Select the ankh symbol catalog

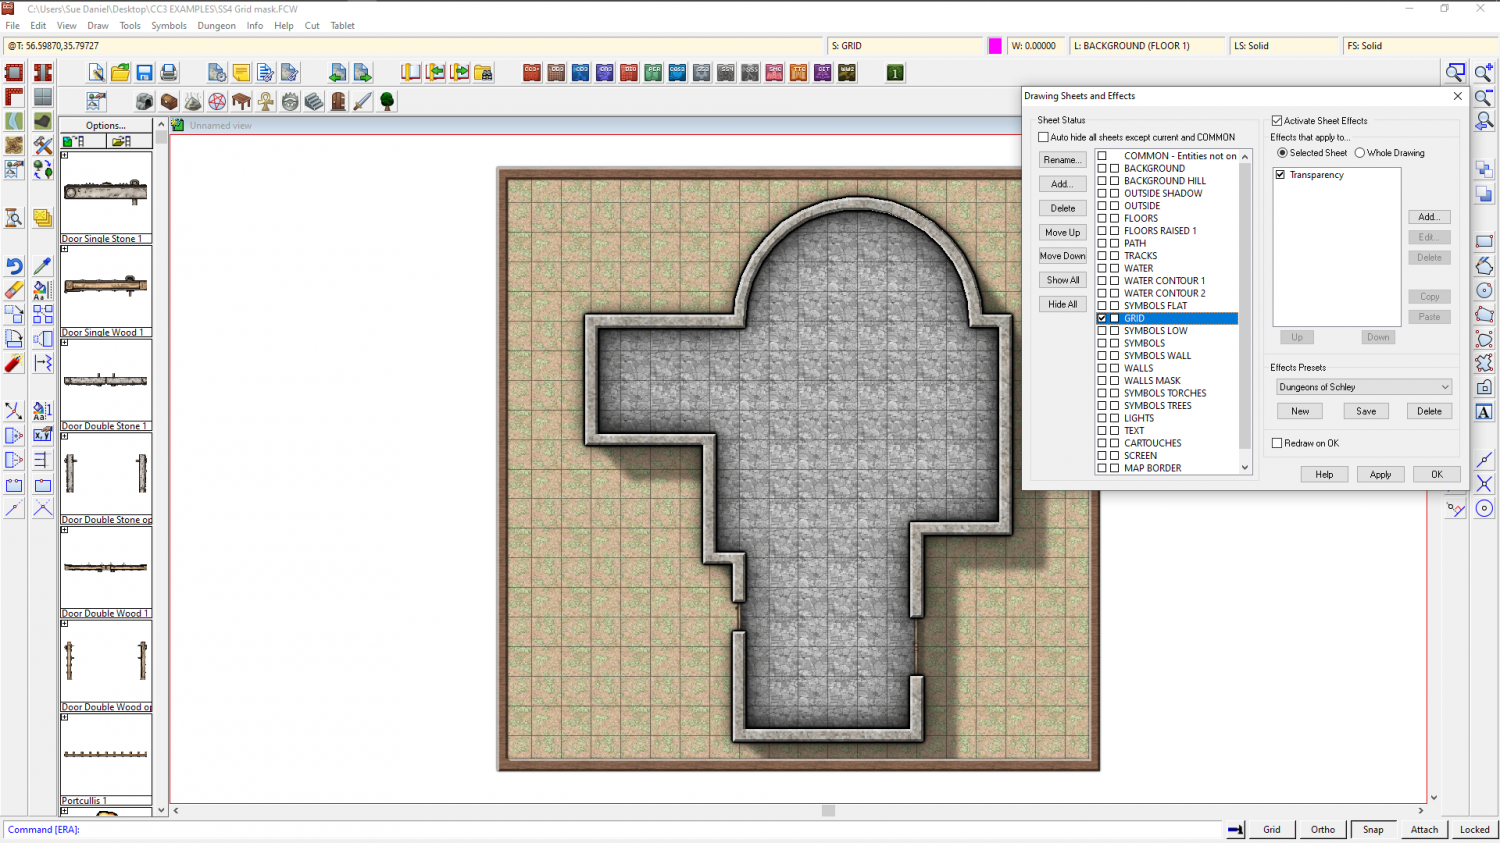266,102
